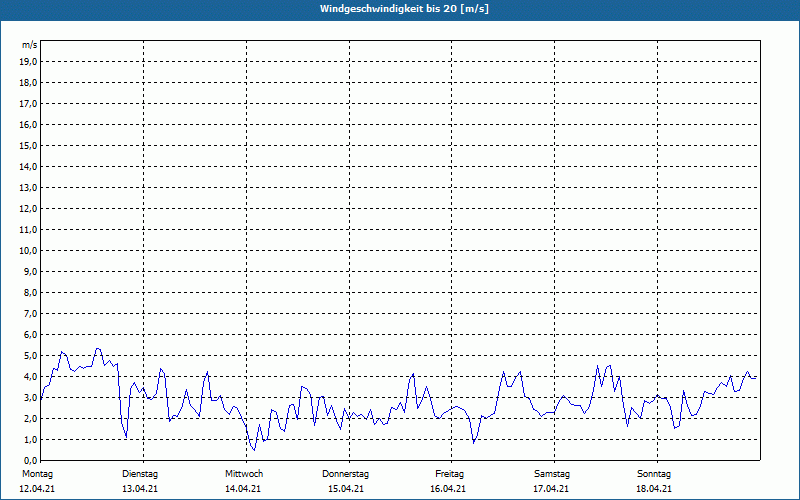Select the 'Donnerstag' day label
800x500 pixels.
click(345, 474)
